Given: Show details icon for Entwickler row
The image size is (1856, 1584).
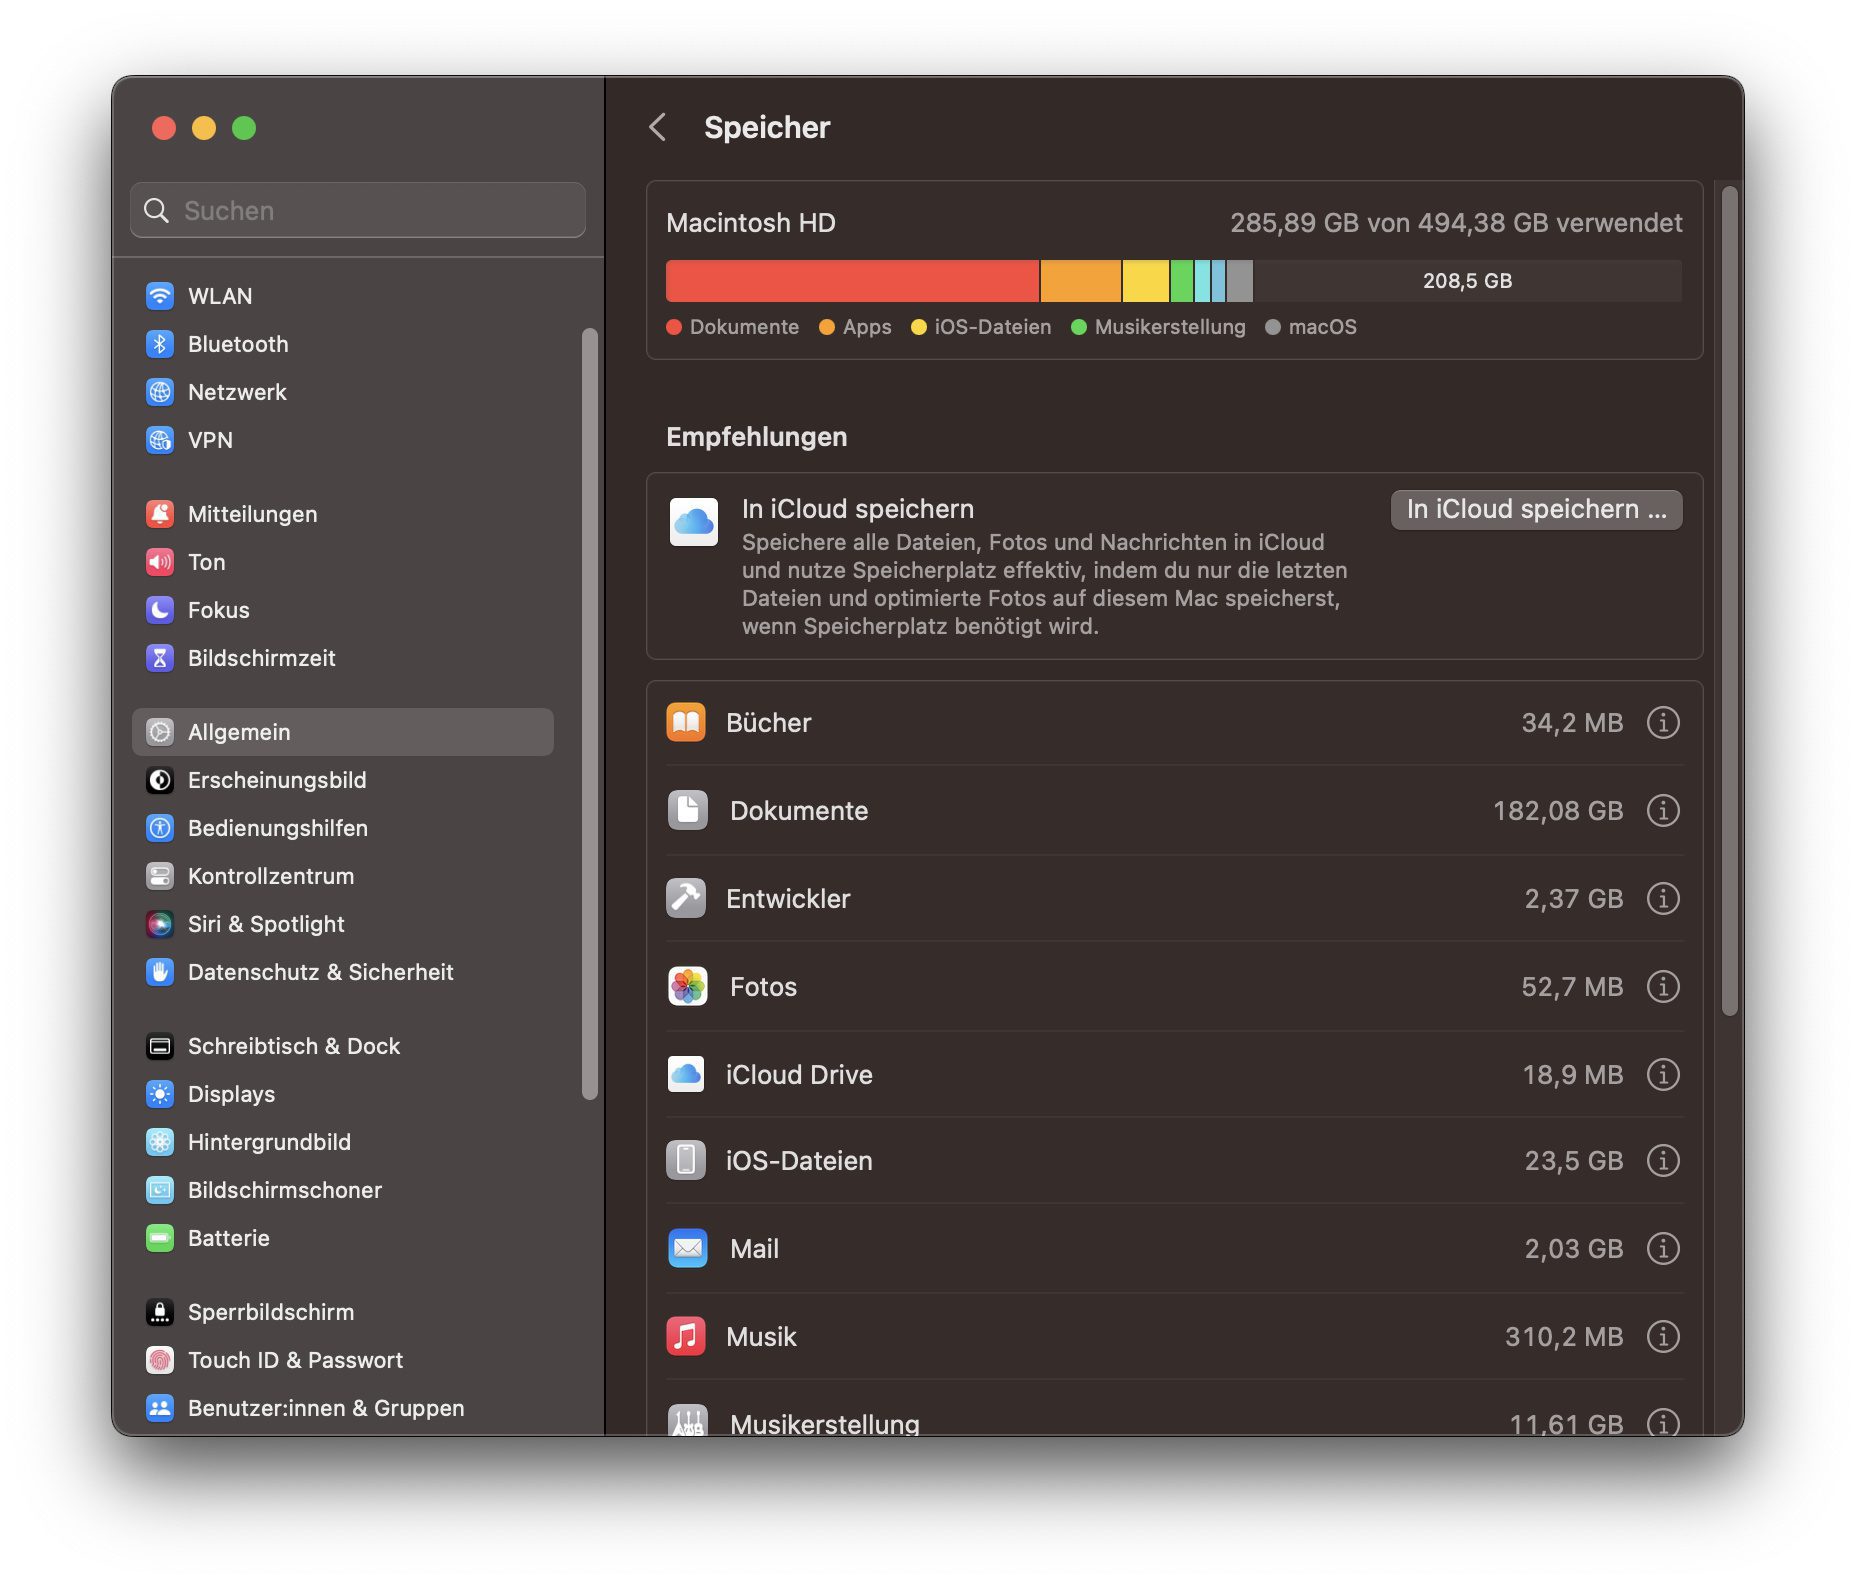Looking at the screenshot, I should coord(1662,898).
